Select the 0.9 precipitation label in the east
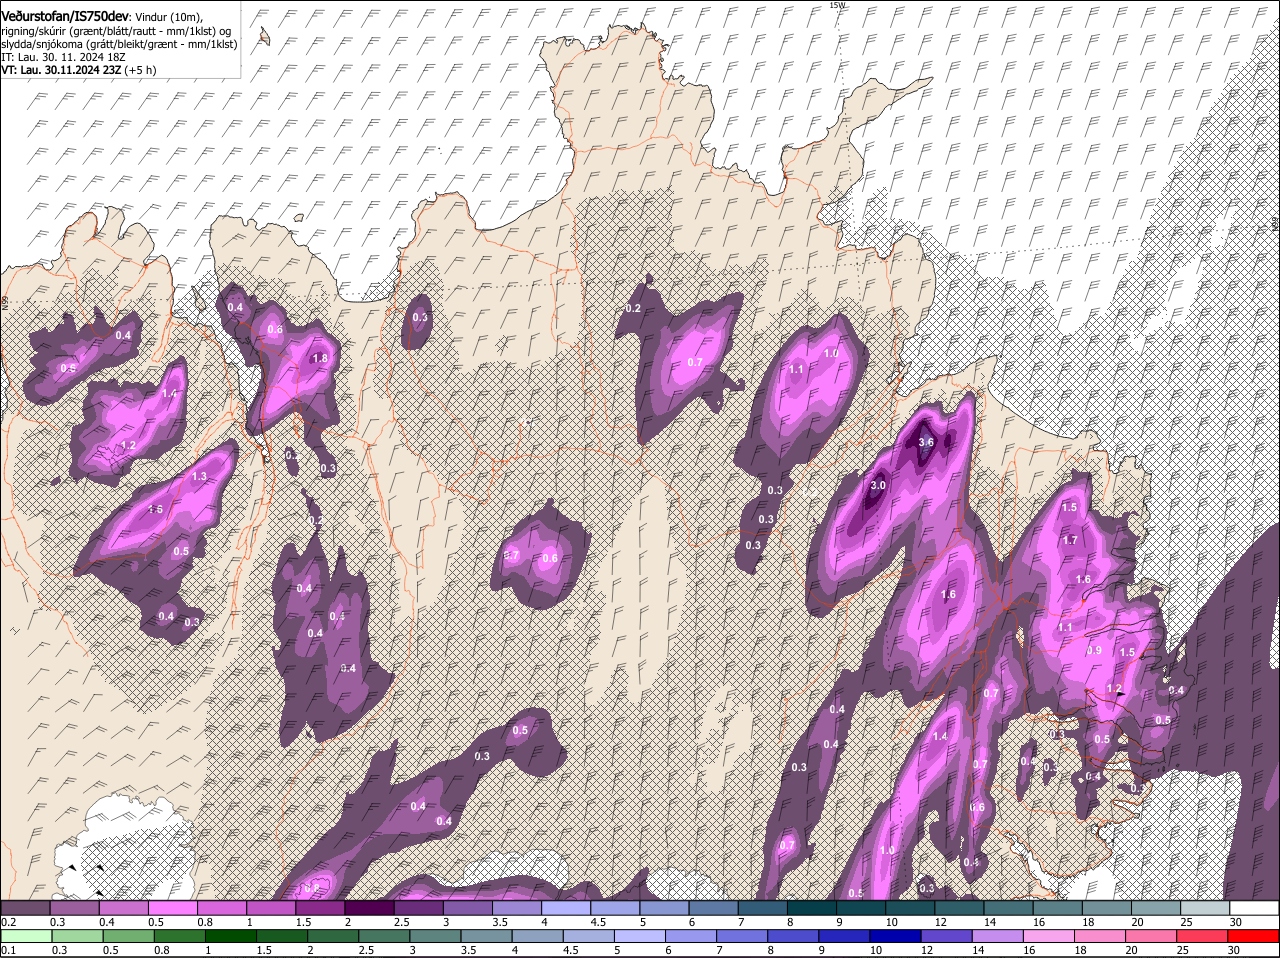The image size is (1280, 958). pyautogui.click(x=1094, y=650)
